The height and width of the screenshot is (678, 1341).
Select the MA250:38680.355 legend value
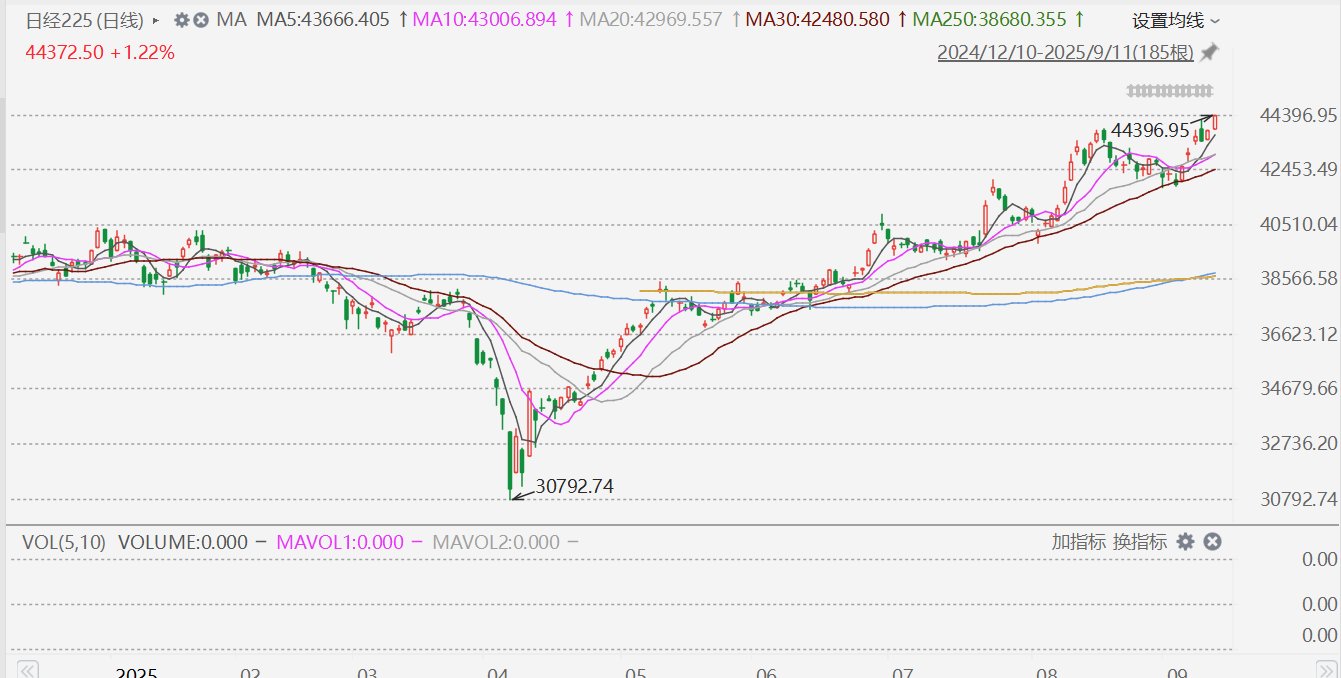(x=989, y=20)
